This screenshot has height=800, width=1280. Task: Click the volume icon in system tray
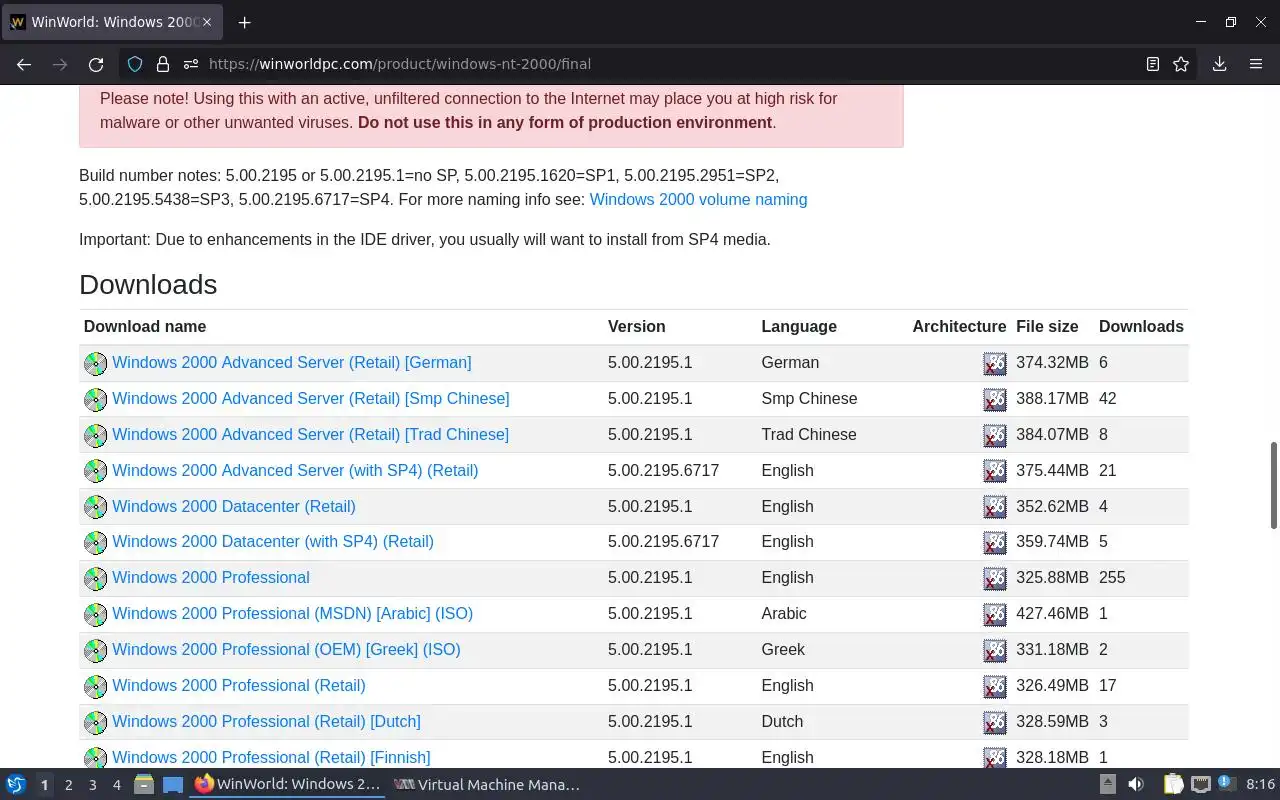click(x=1136, y=785)
